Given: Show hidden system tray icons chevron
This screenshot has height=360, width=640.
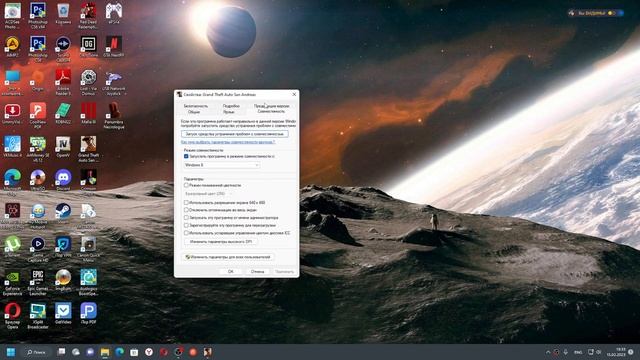Looking at the screenshot, I should [x=548, y=352].
